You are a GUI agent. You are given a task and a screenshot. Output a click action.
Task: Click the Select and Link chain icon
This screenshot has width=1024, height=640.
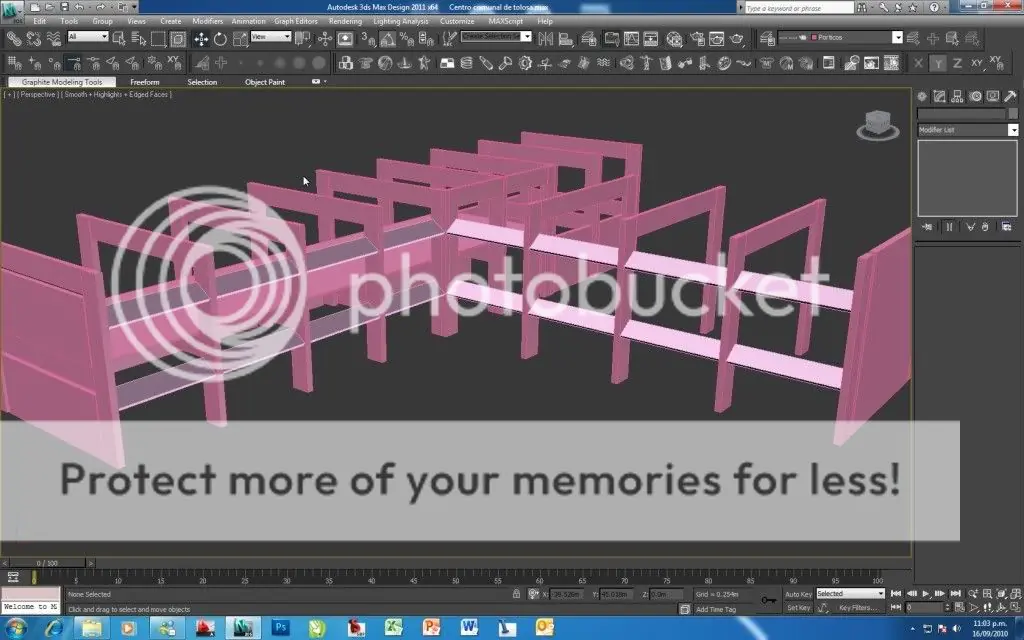[x=13, y=38]
